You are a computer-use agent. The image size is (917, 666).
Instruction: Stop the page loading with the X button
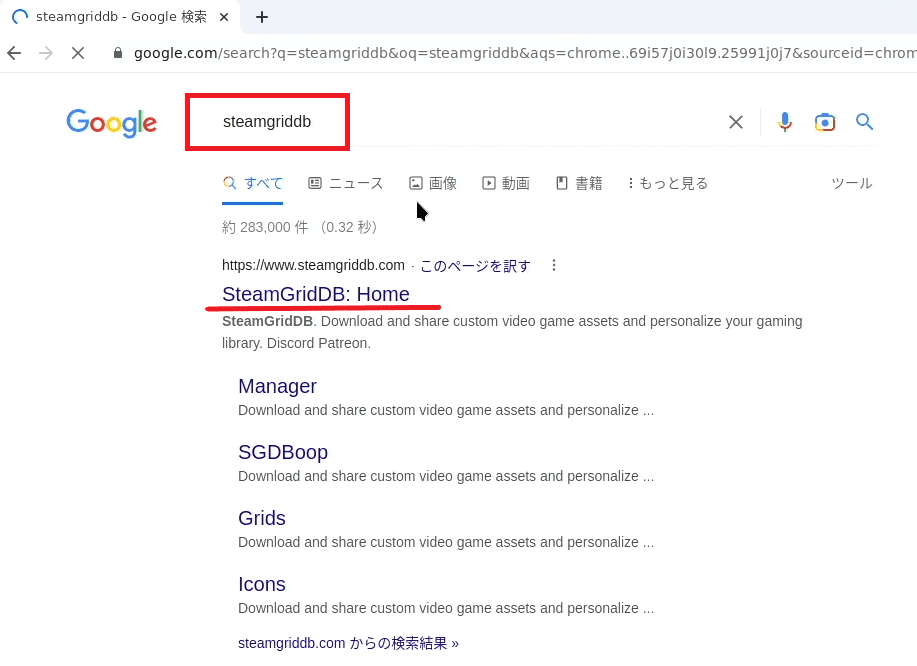pos(78,53)
